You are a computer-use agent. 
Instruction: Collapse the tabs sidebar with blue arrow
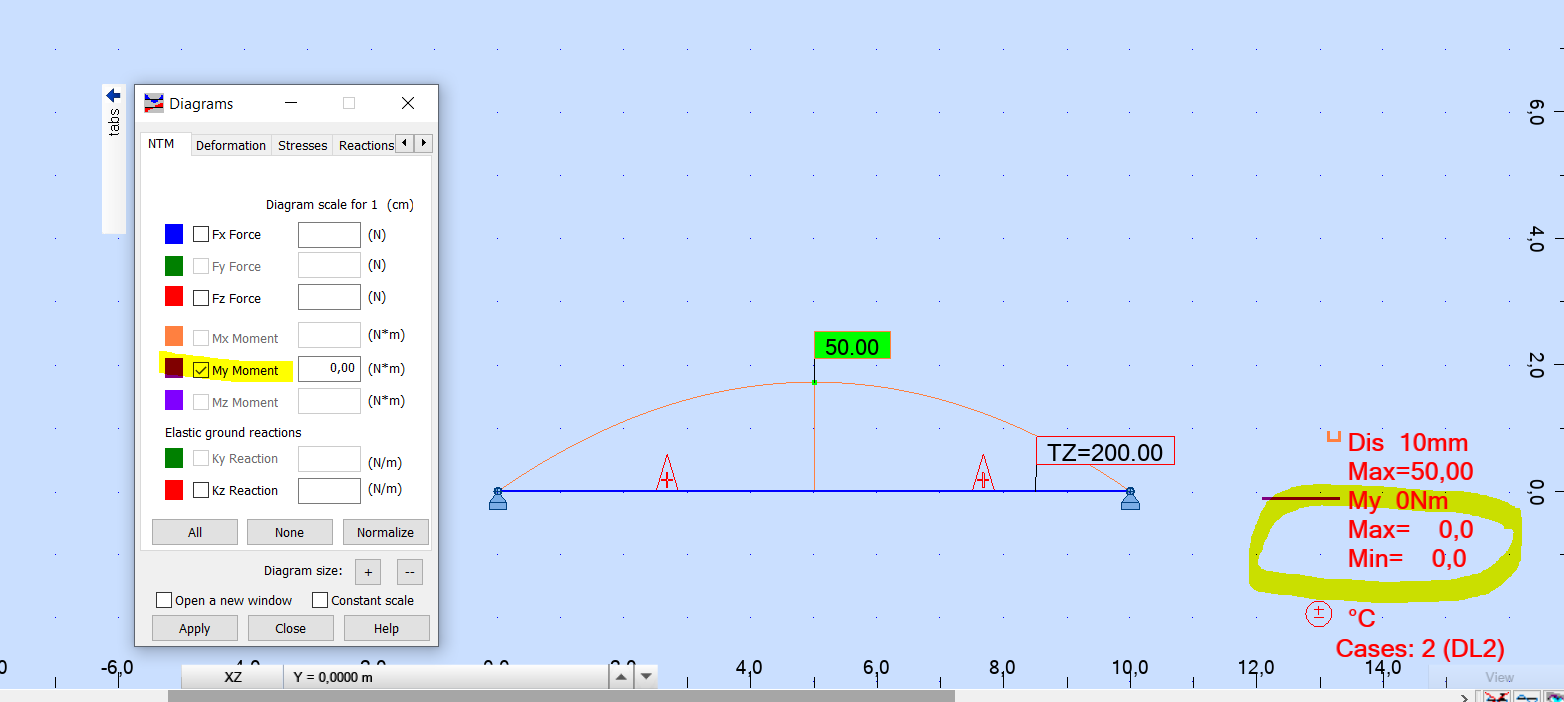(x=113, y=93)
